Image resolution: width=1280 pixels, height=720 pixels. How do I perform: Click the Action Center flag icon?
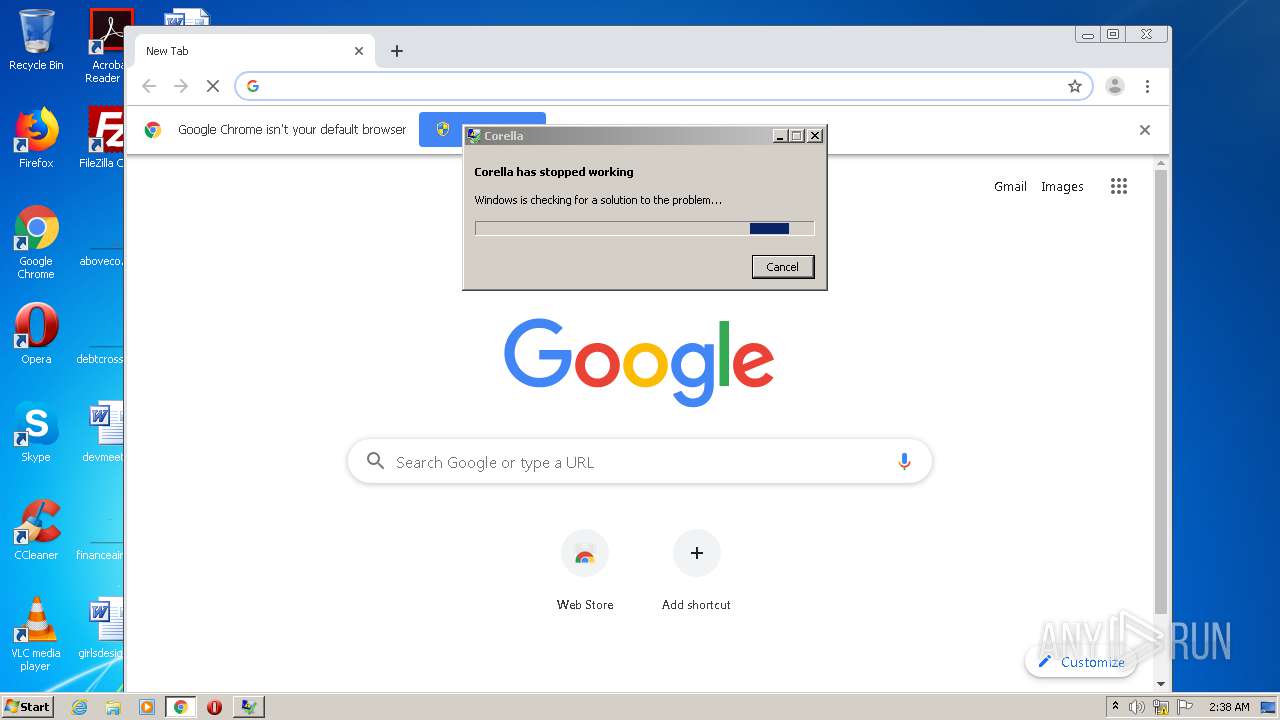pyautogui.click(x=1185, y=707)
